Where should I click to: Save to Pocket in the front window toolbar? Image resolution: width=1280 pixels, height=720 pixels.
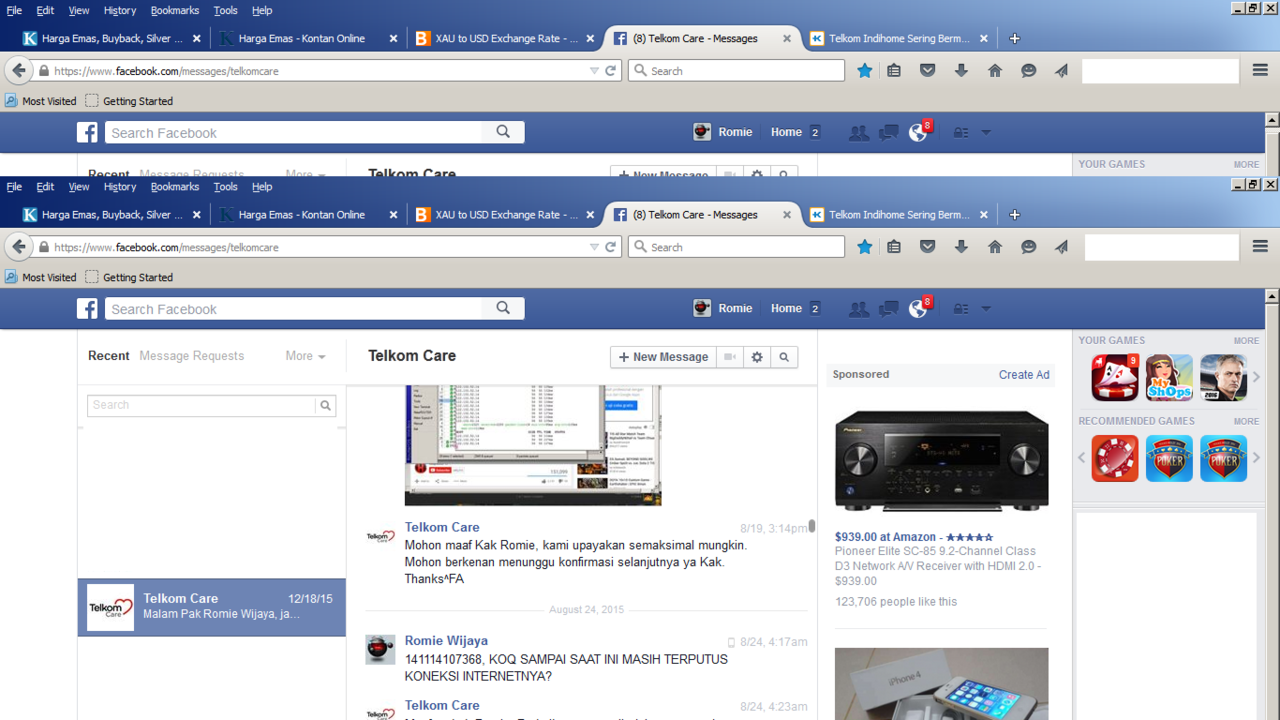click(928, 247)
